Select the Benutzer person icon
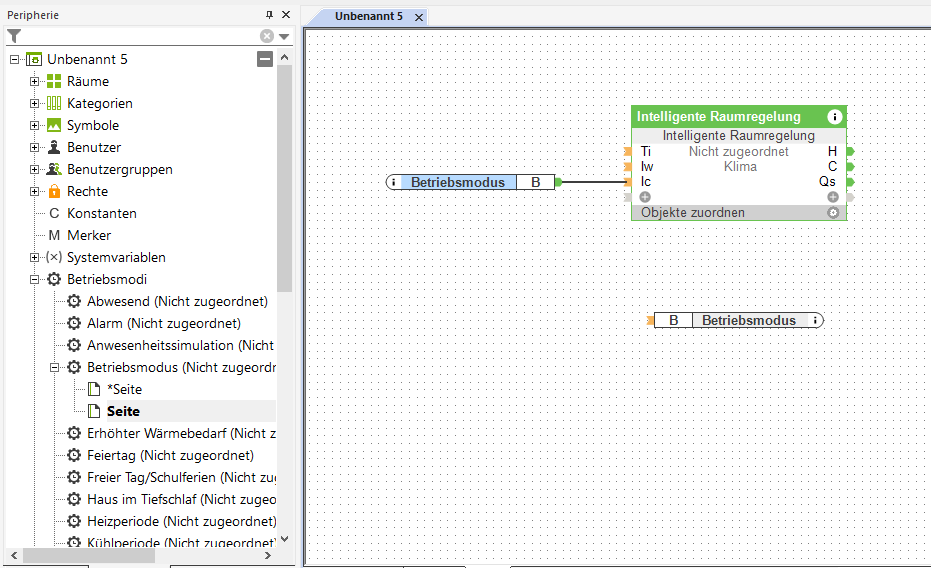931x568 pixels. click(x=54, y=147)
